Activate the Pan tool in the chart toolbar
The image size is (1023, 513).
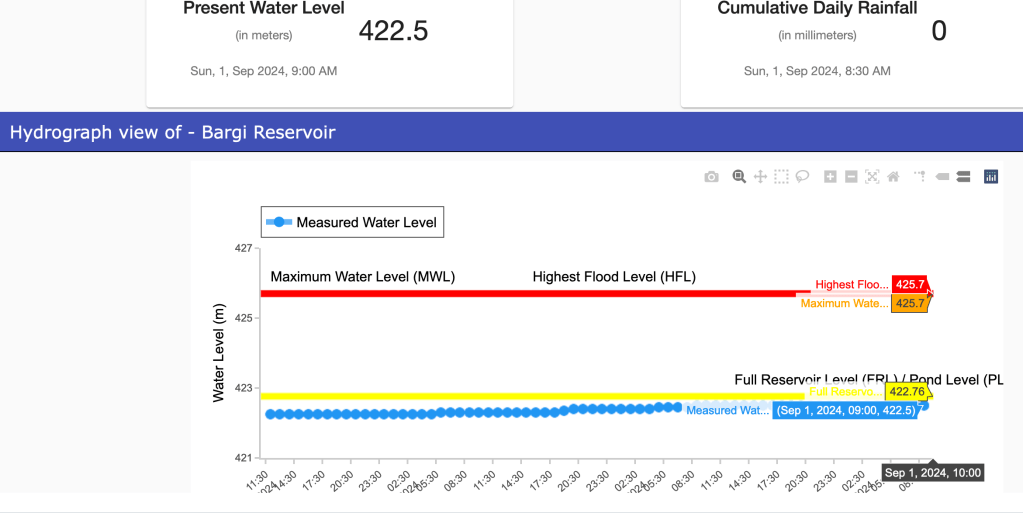click(x=760, y=177)
